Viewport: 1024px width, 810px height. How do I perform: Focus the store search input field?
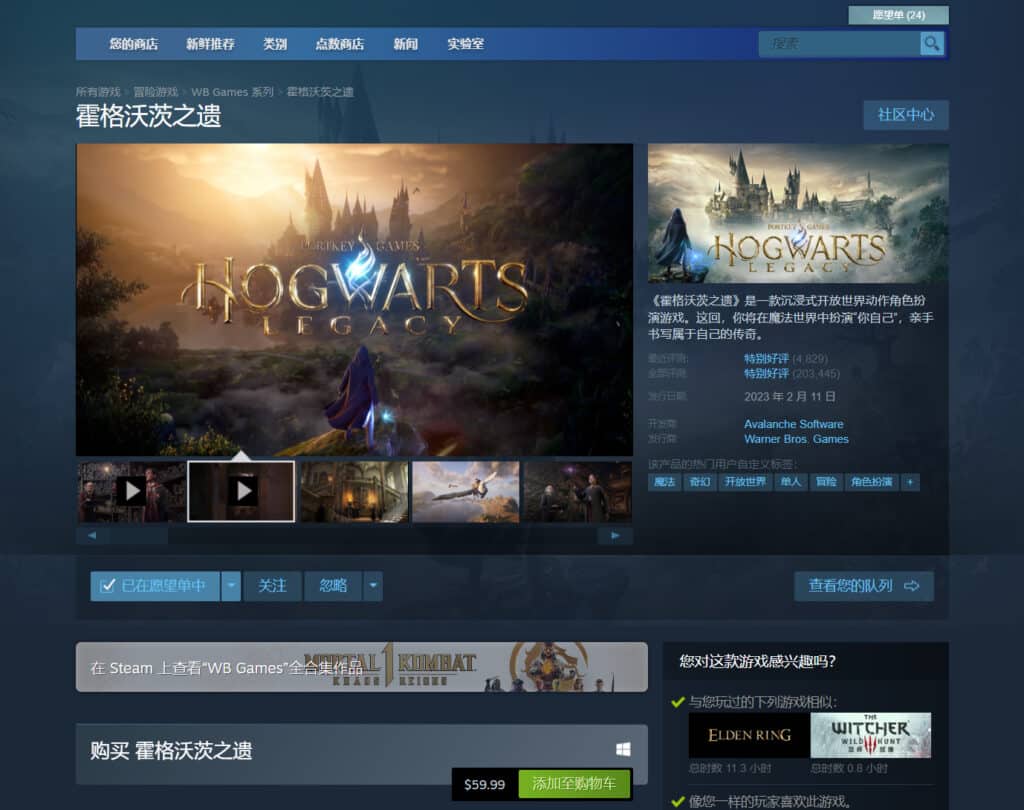pyautogui.click(x=839, y=44)
